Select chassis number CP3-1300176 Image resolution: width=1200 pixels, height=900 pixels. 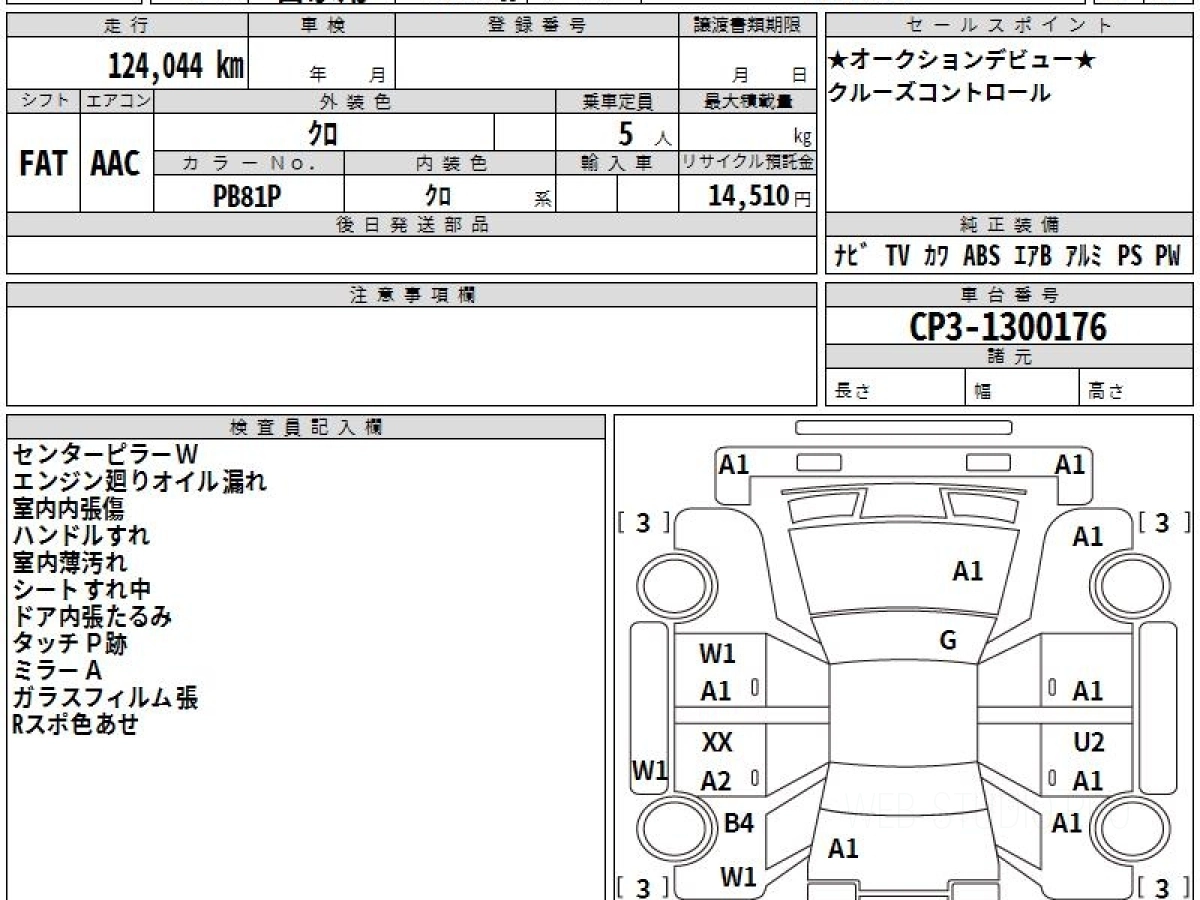click(1008, 326)
